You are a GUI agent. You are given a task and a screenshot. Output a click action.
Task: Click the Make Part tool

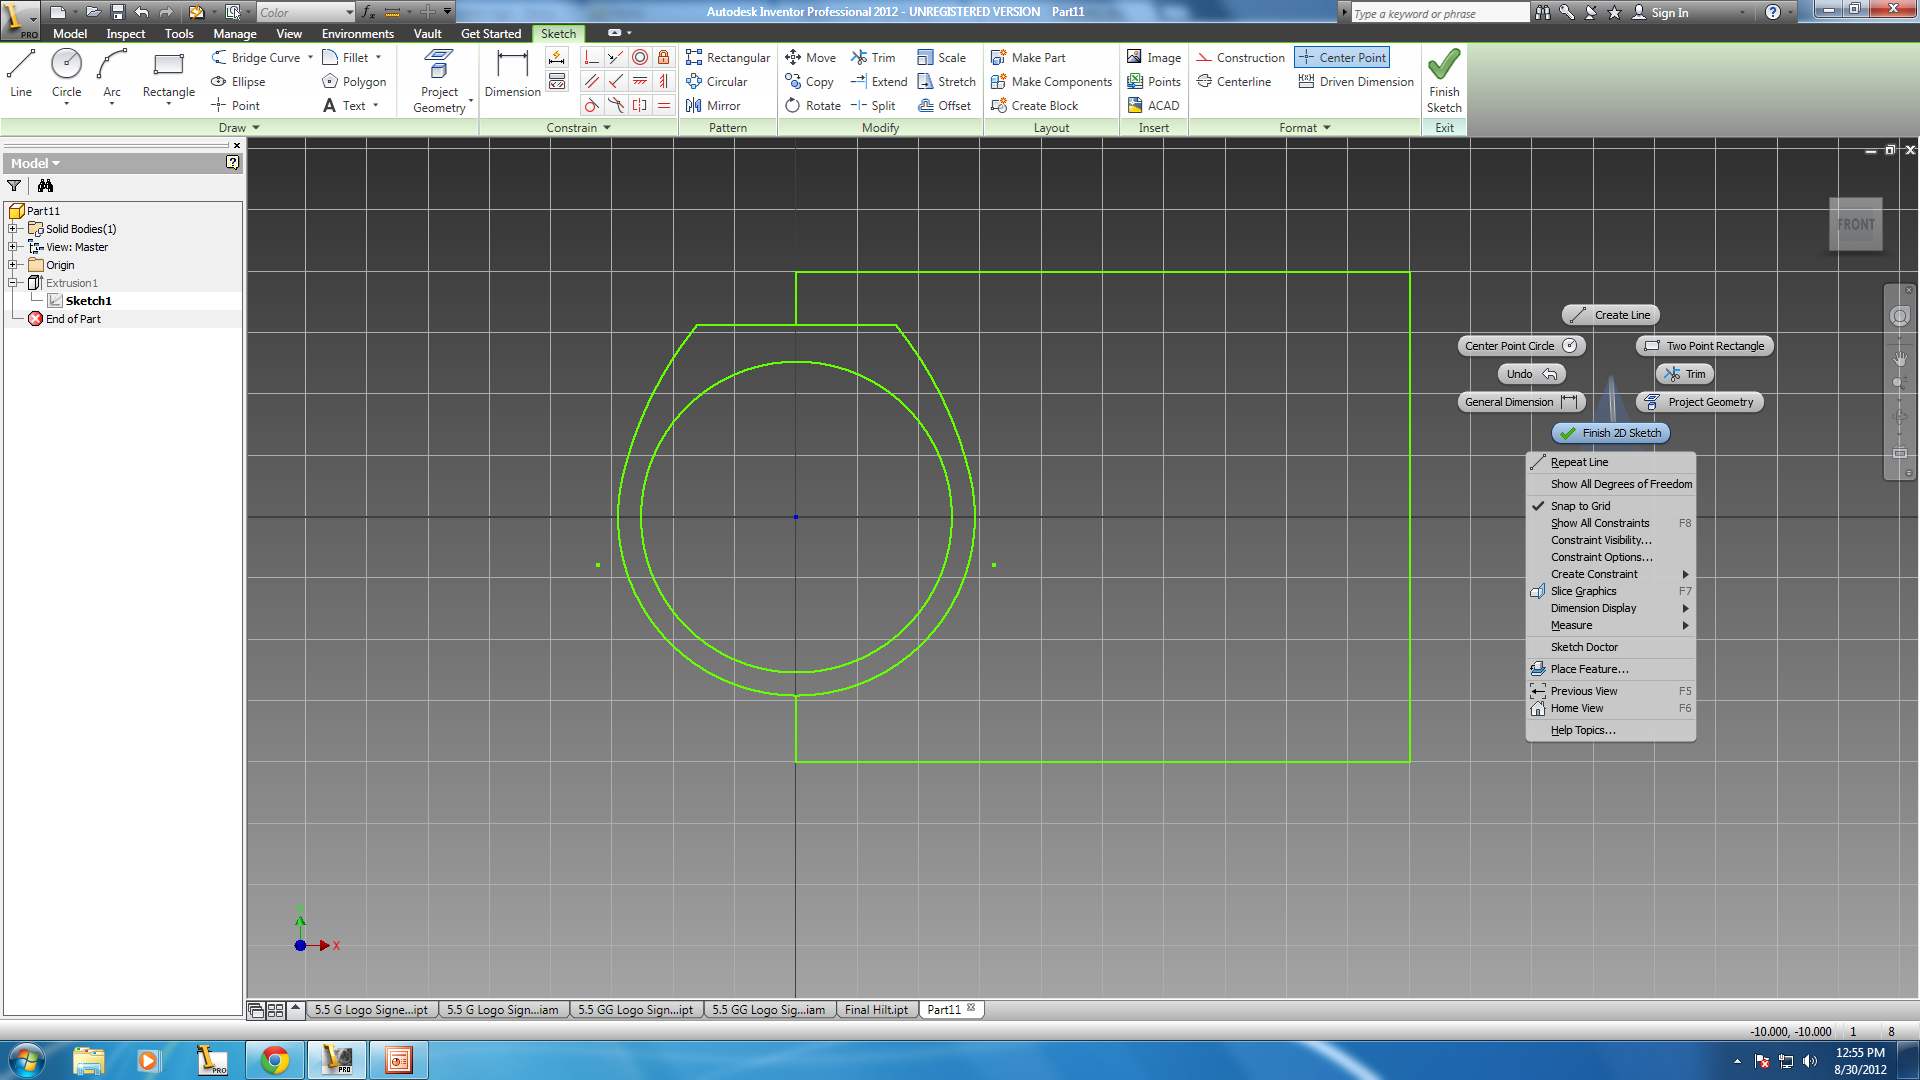pyautogui.click(x=1028, y=57)
